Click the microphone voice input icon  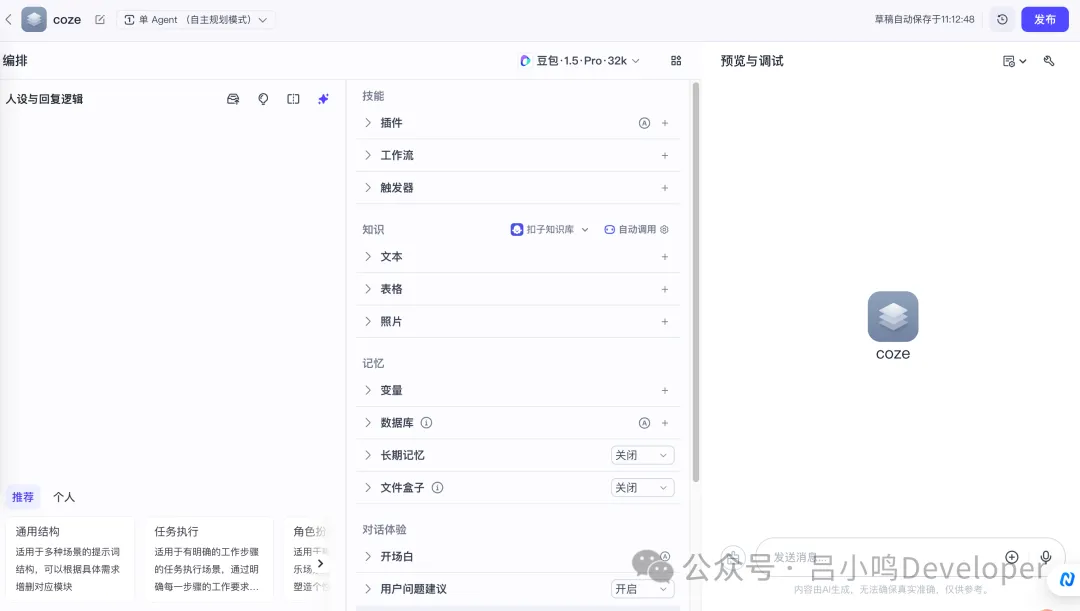(x=1046, y=557)
